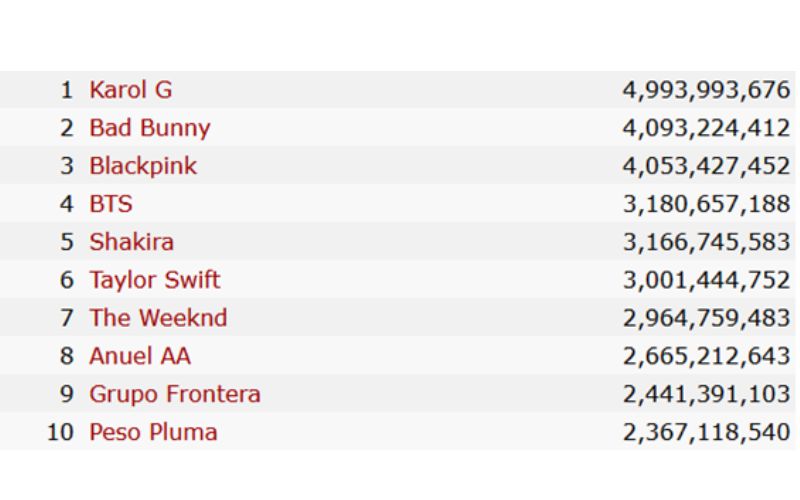The height and width of the screenshot is (500, 800).
Task: Click the 2,964,759,483 figure for The Weeknd
Action: pos(706,318)
